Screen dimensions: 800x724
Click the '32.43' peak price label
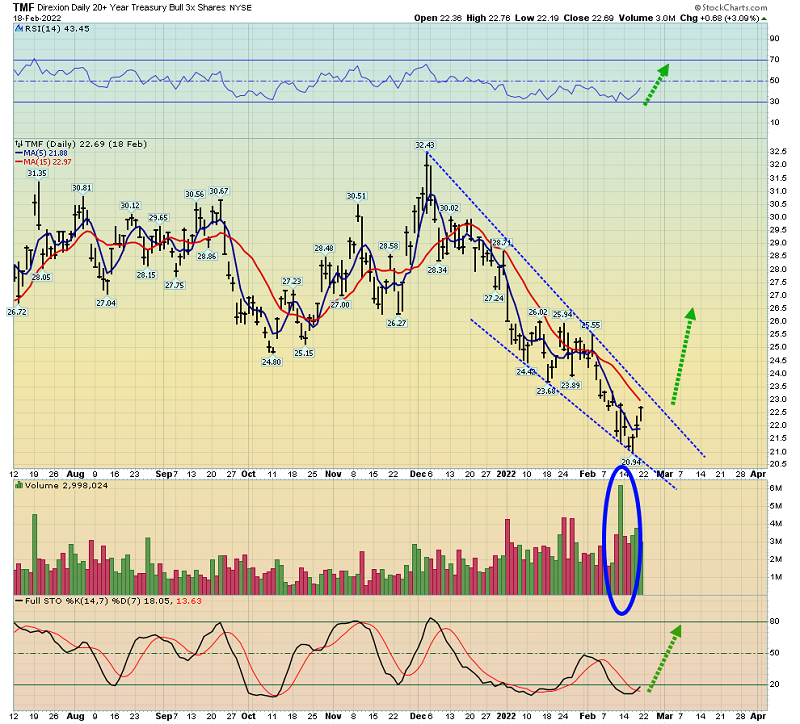pos(424,145)
